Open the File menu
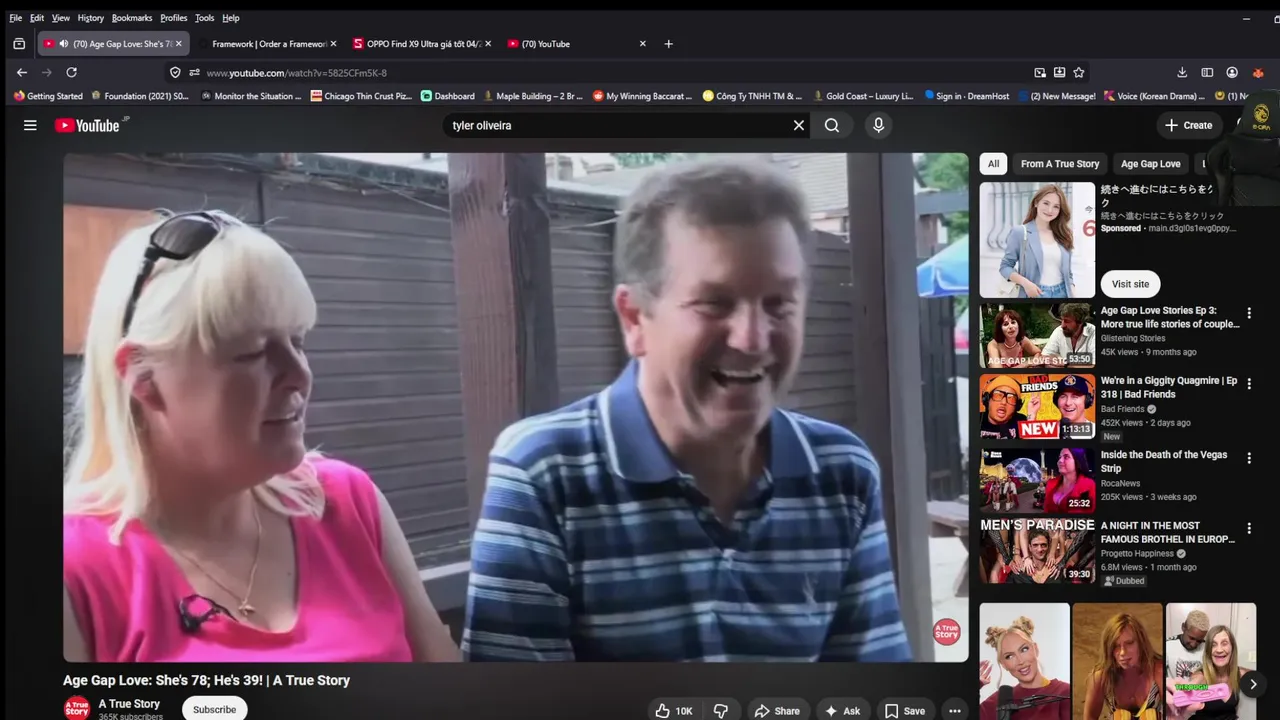Image resolution: width=1280 pixels, height=720 pixels. [x=16, y=18]
